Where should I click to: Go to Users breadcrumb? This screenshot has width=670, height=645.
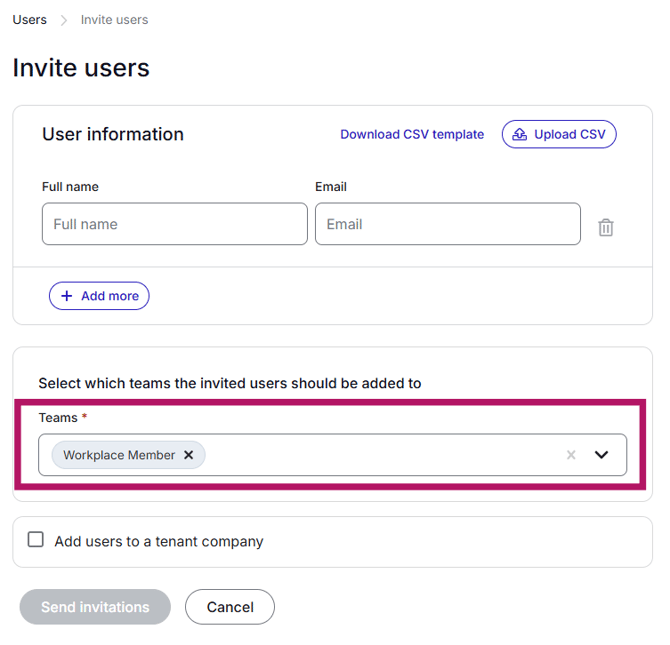tap(29, 20)
